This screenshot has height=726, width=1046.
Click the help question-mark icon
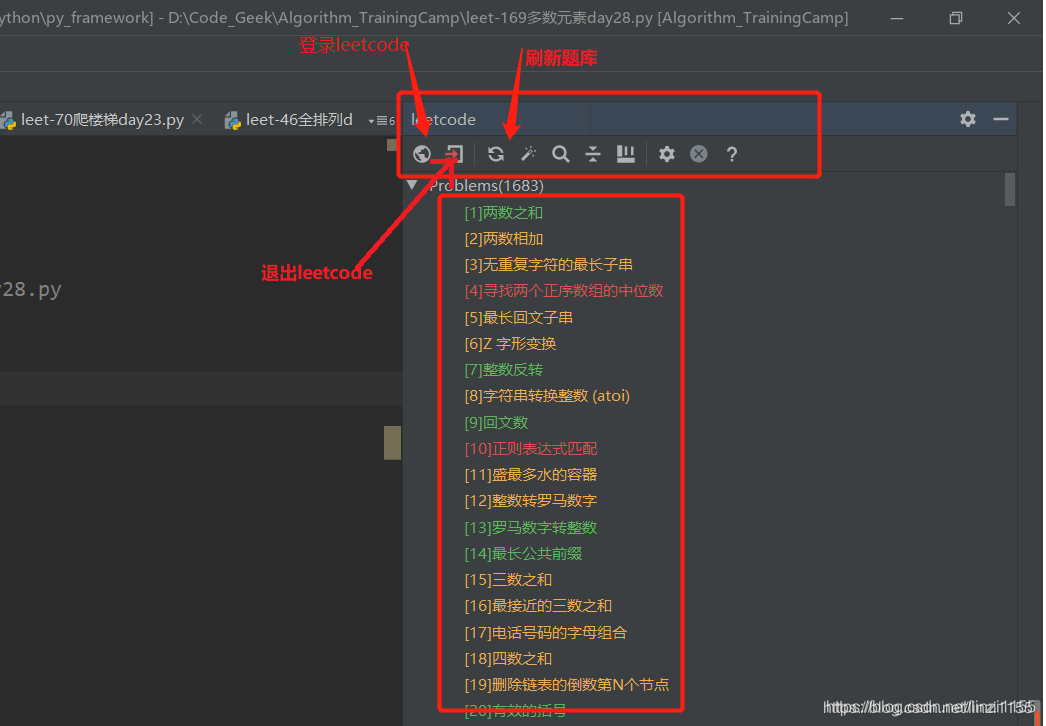point(731,154)
